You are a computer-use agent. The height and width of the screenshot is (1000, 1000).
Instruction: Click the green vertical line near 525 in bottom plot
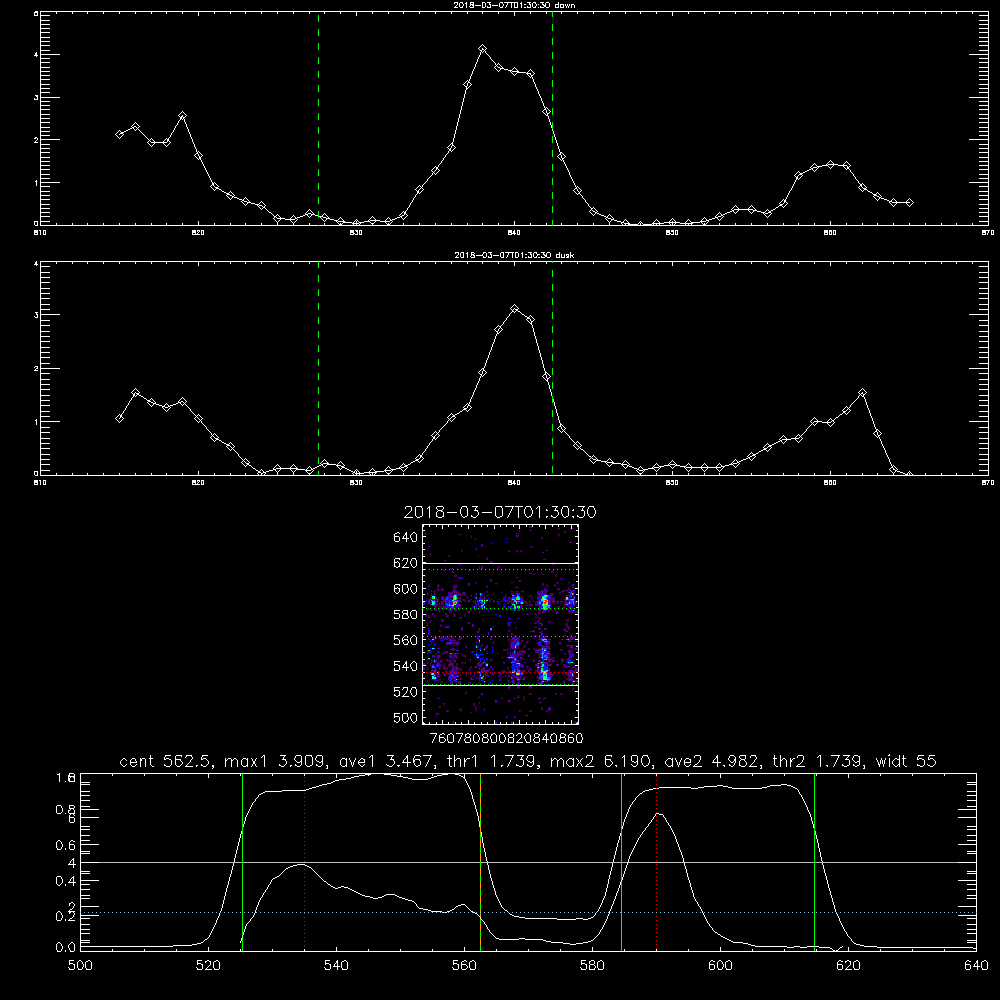[x=242, y=861]
